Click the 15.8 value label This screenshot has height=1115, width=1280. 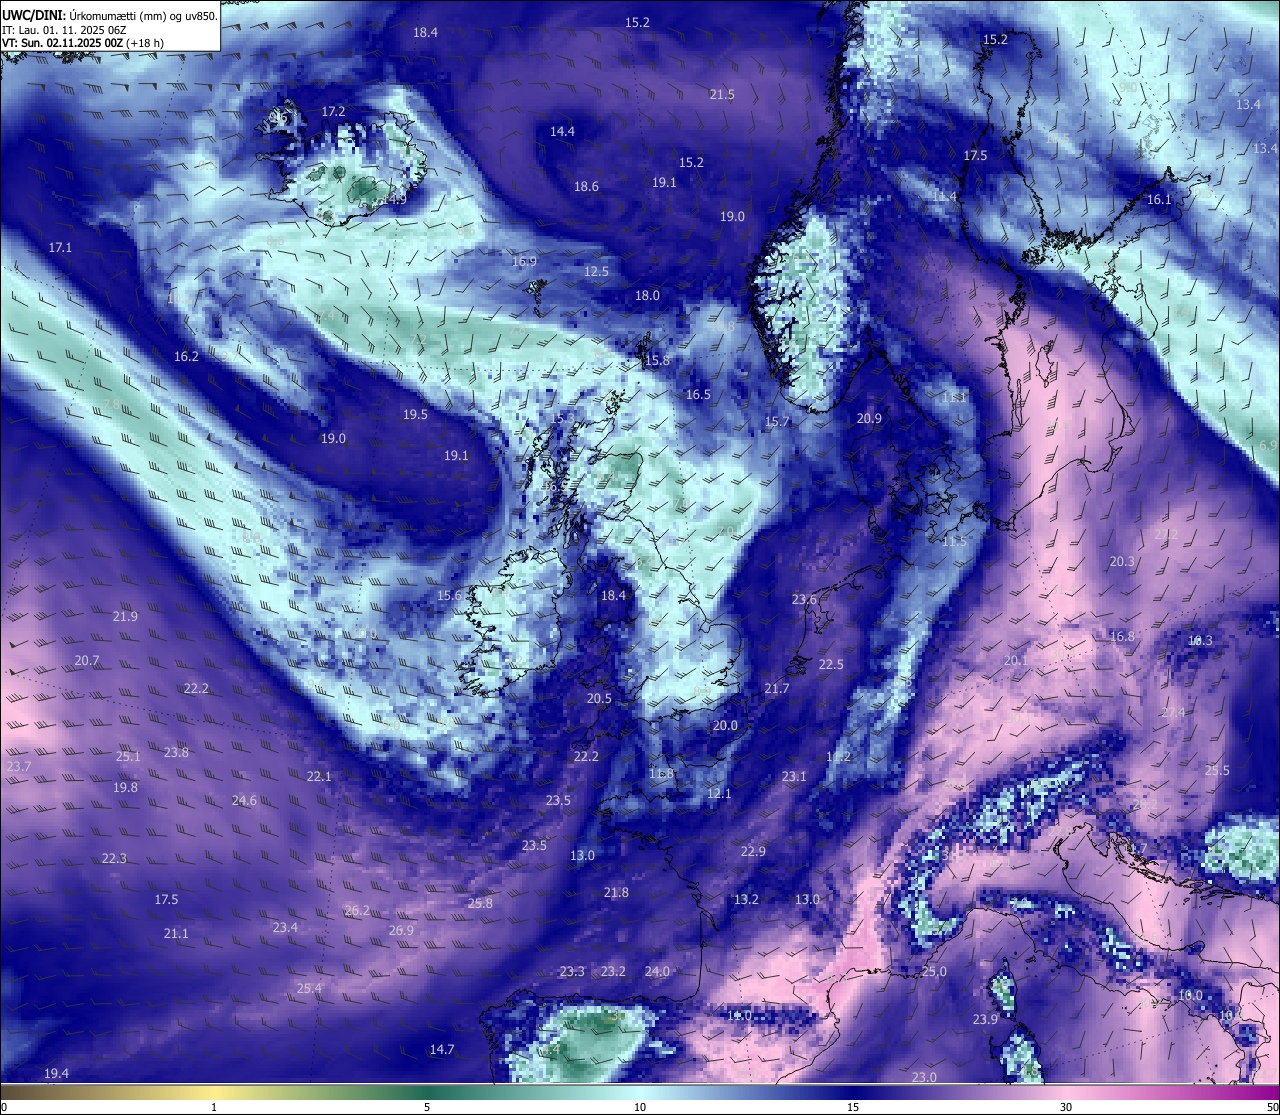point(657,360)
